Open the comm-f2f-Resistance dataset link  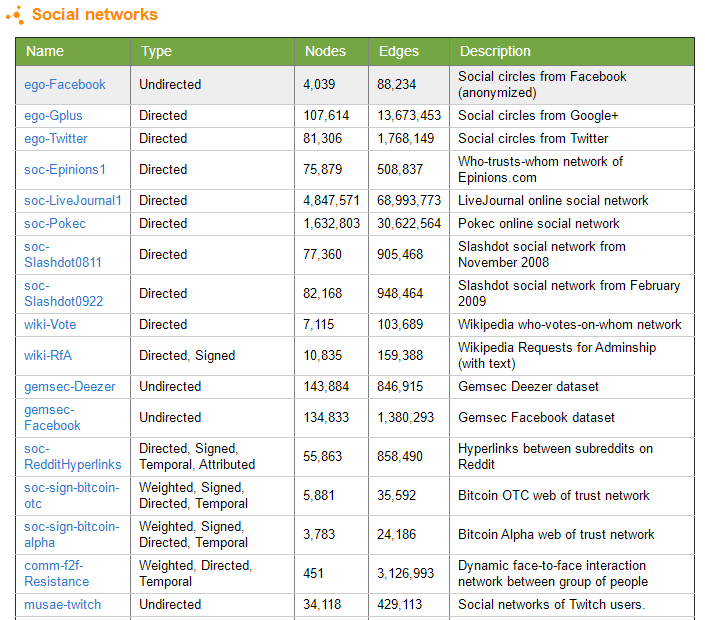click(57, 574)
